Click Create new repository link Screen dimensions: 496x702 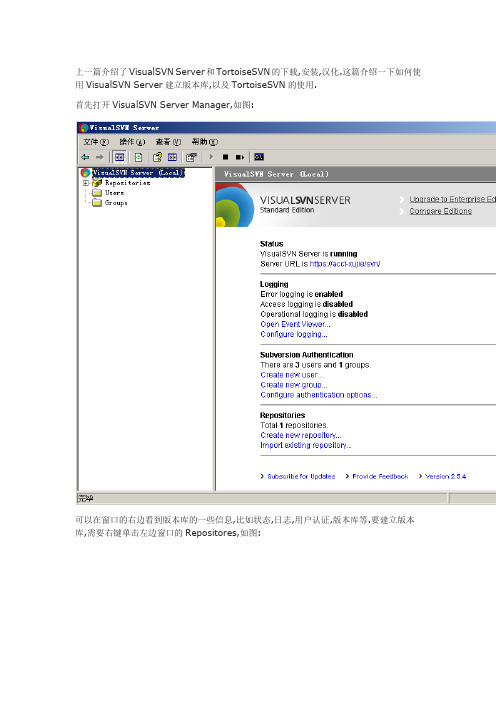(x=301, y=435)
